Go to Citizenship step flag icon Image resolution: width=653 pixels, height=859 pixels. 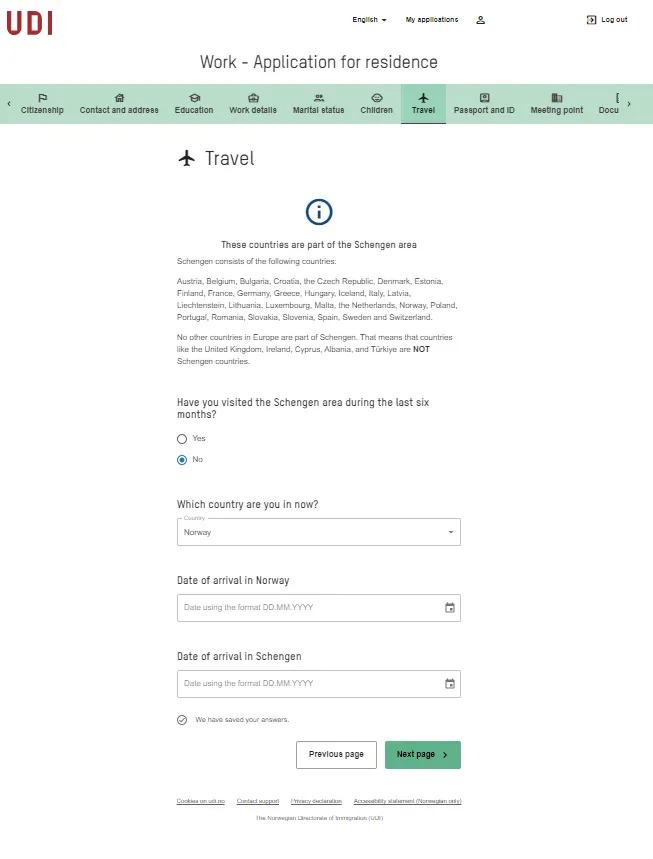coord(42,98)
